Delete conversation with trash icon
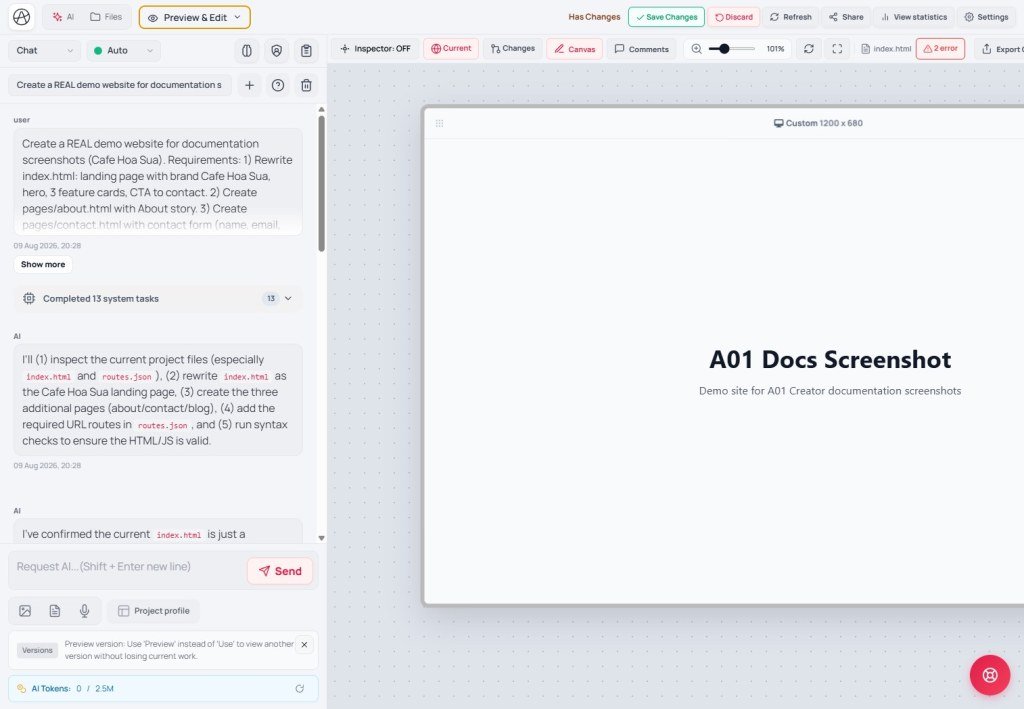This screenshot has width=1024, height=709. [306, 85]
